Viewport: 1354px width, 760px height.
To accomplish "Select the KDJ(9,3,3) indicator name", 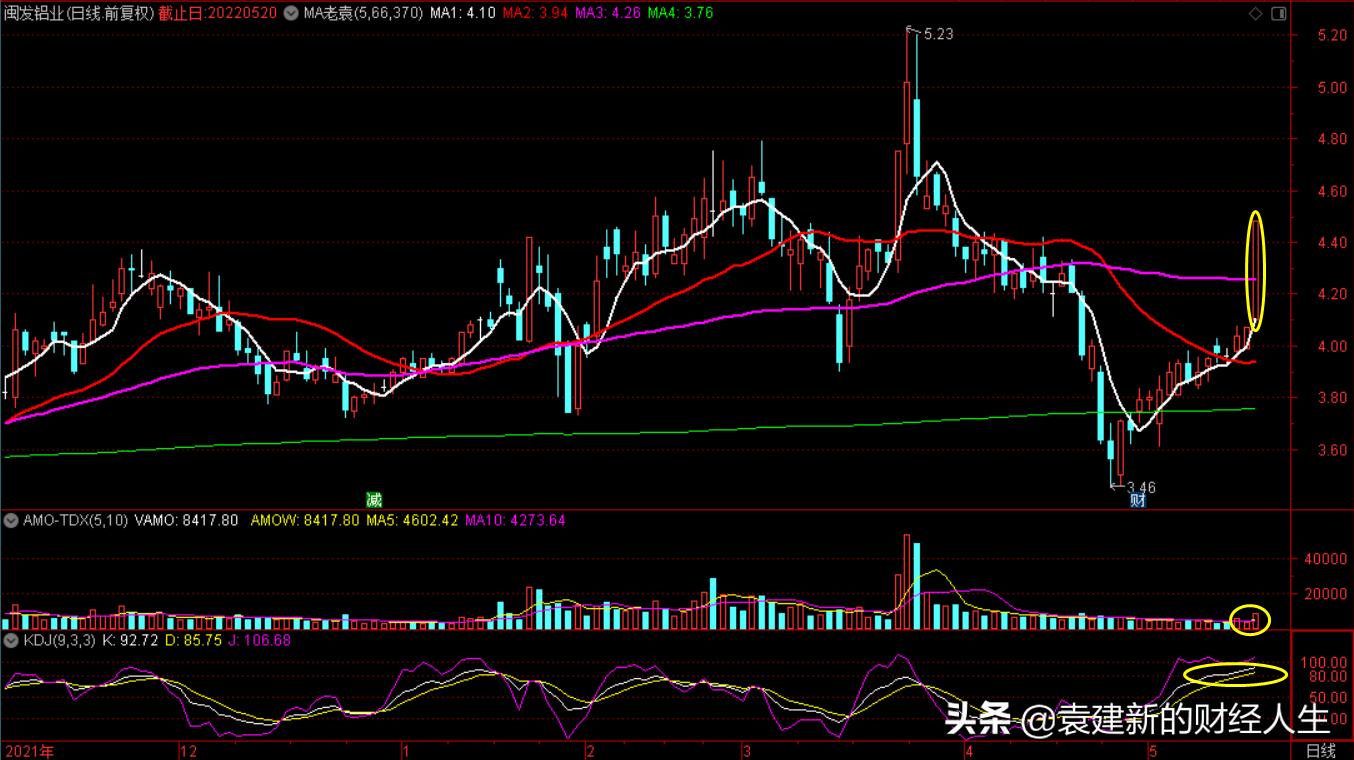I will coord(58,640).
